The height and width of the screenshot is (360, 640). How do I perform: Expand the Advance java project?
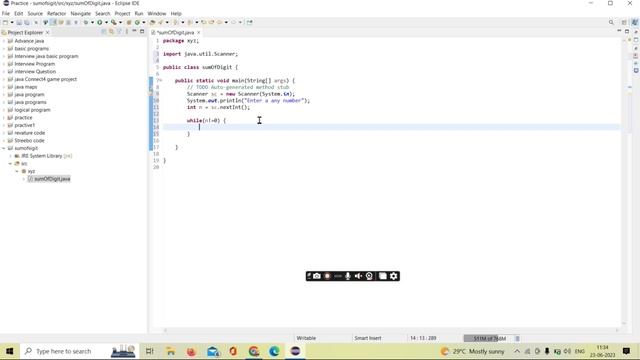(4, 41)
